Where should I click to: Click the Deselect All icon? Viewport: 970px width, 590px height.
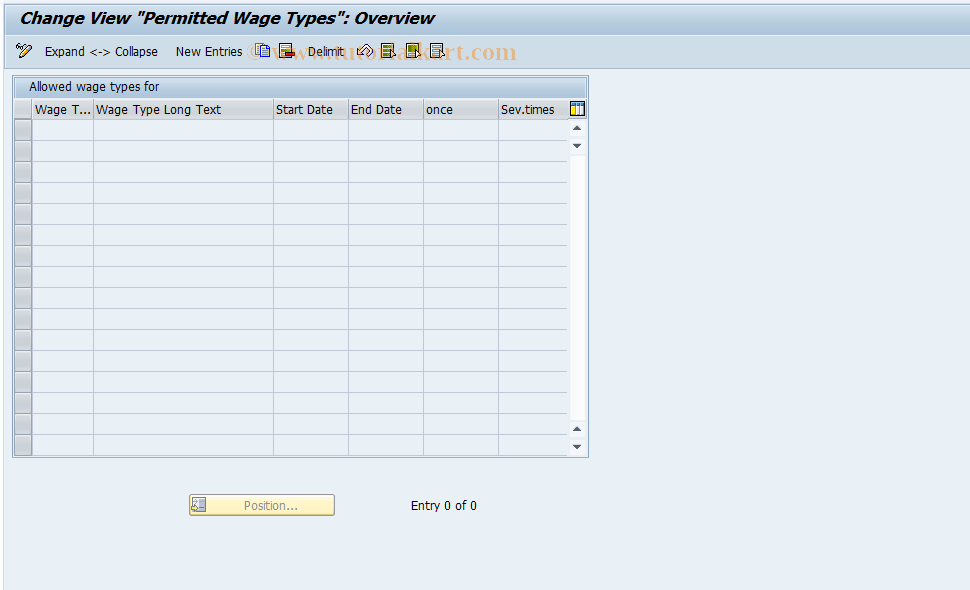tap(437, 51)
